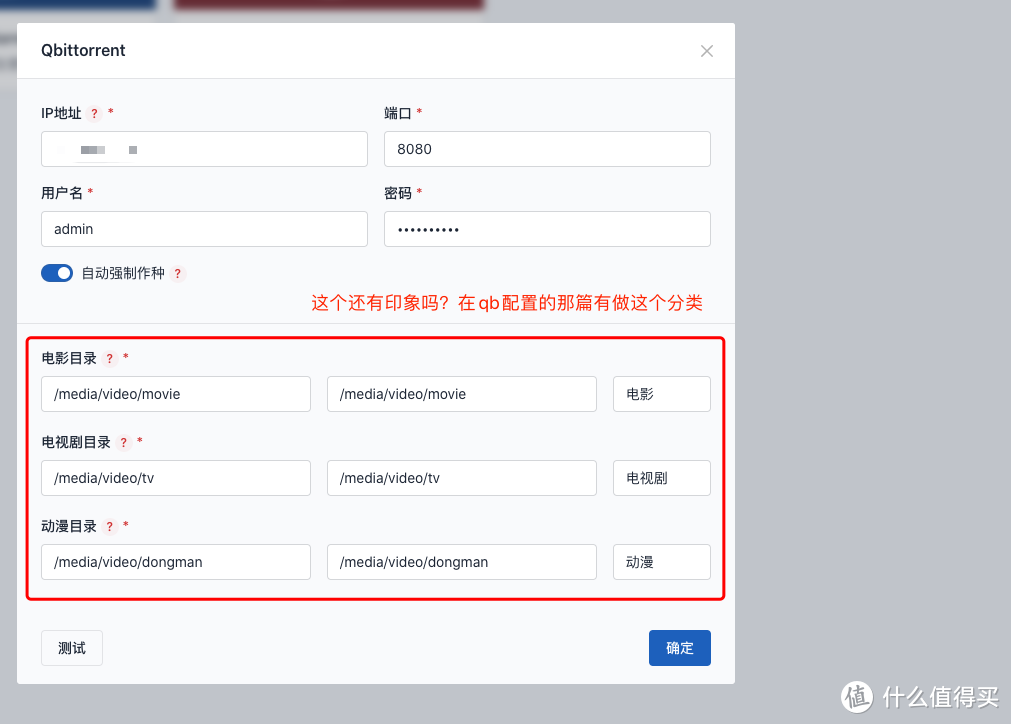Click the help icon next to IP地址
The width and height of the screenshot is (1011, 724).
point(95,114)
